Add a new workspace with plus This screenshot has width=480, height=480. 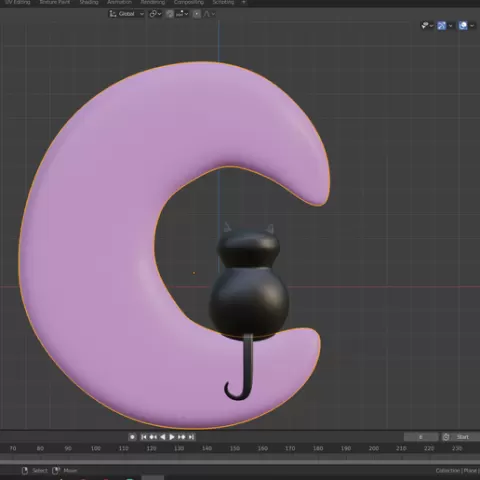click(244, 2)
